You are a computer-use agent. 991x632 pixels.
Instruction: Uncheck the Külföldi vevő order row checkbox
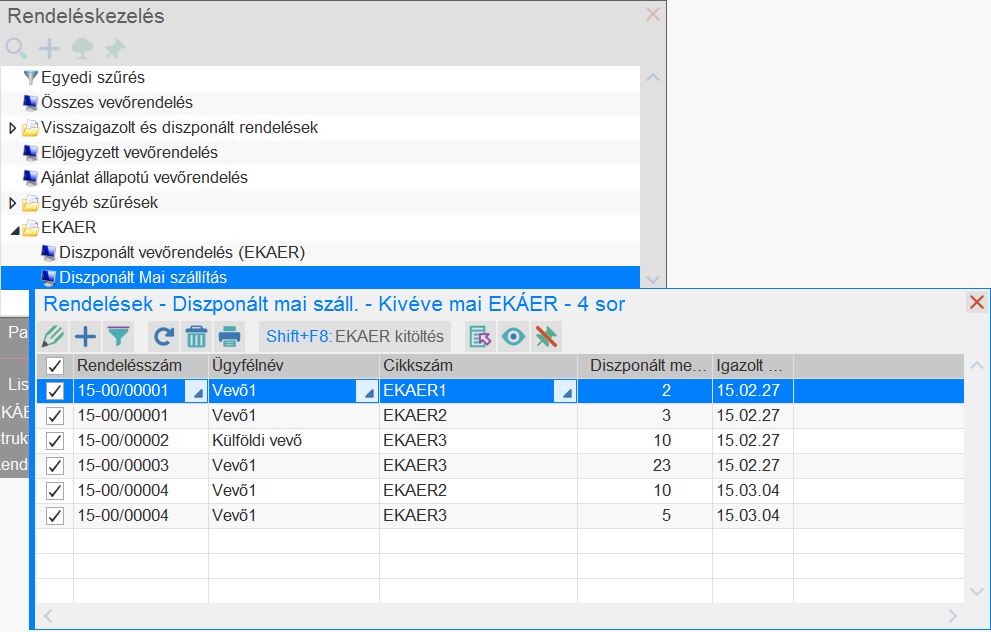click(x=55, y=441)
